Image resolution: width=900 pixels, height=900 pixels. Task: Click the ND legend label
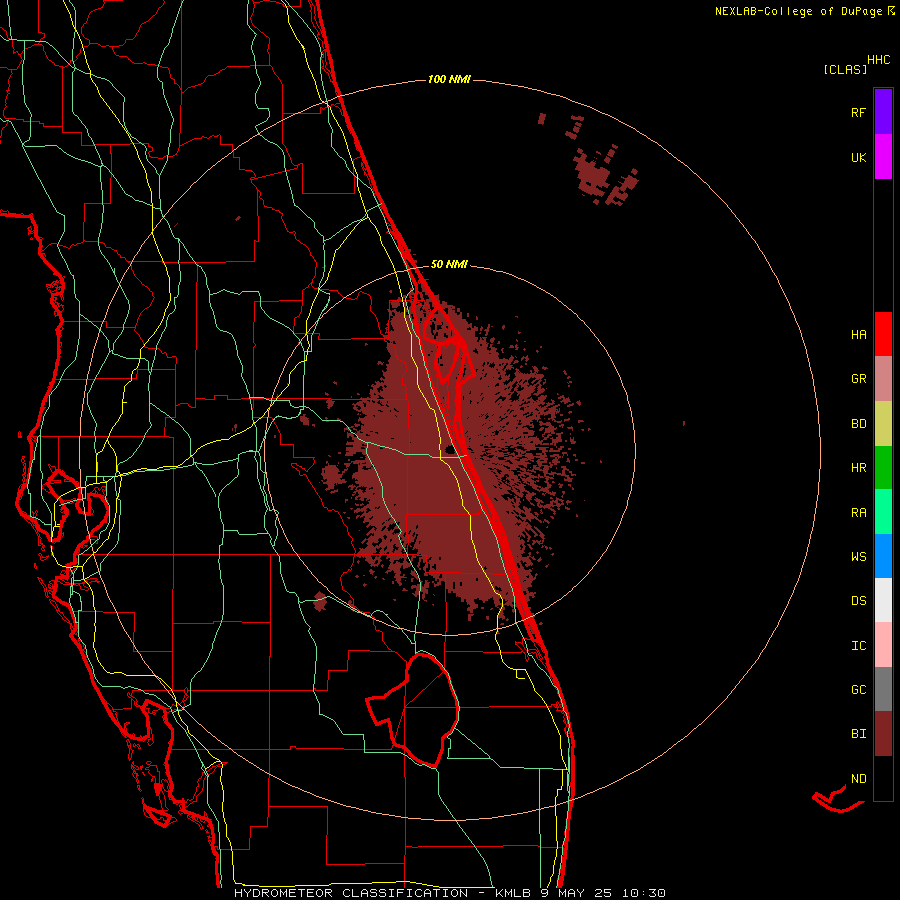click(x=858, y=779)
